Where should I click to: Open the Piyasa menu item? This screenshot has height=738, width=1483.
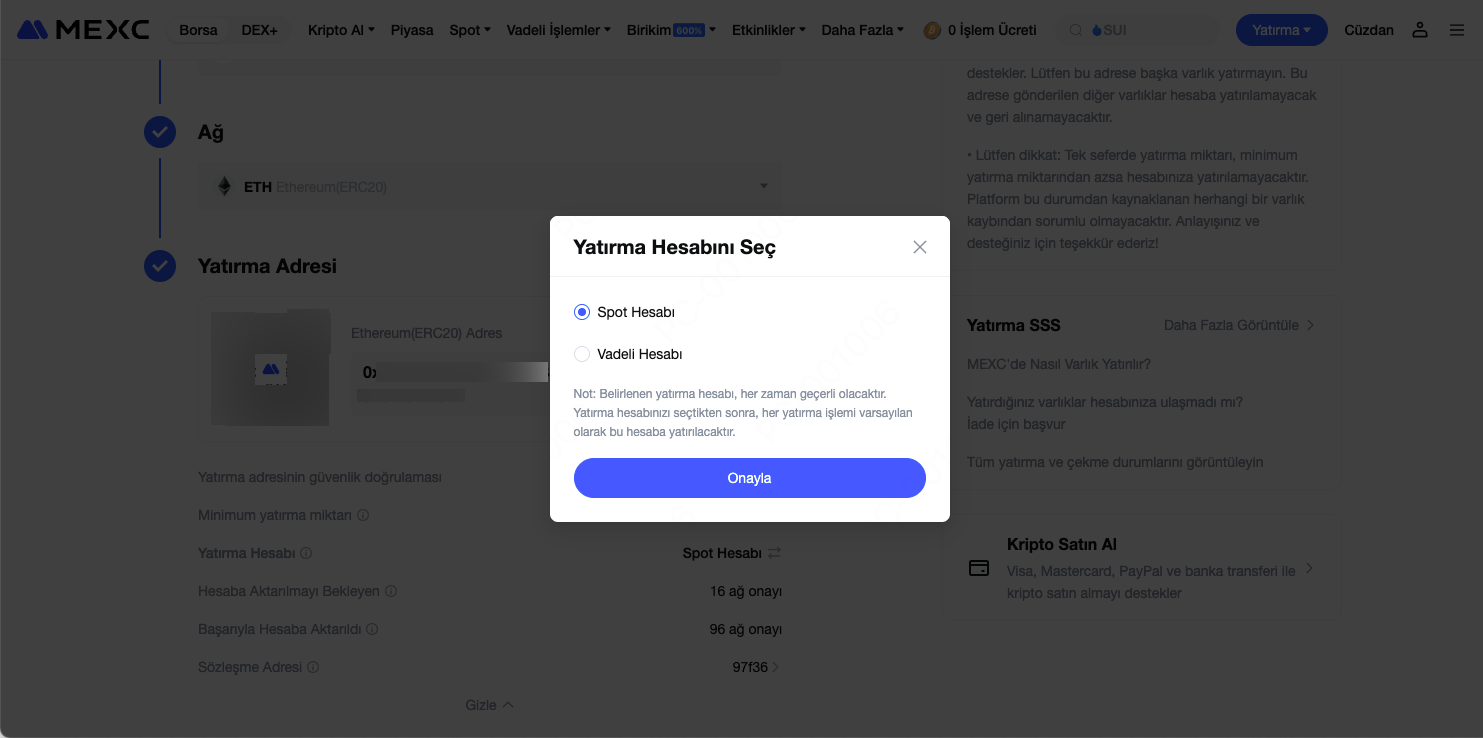coord(412,30)
